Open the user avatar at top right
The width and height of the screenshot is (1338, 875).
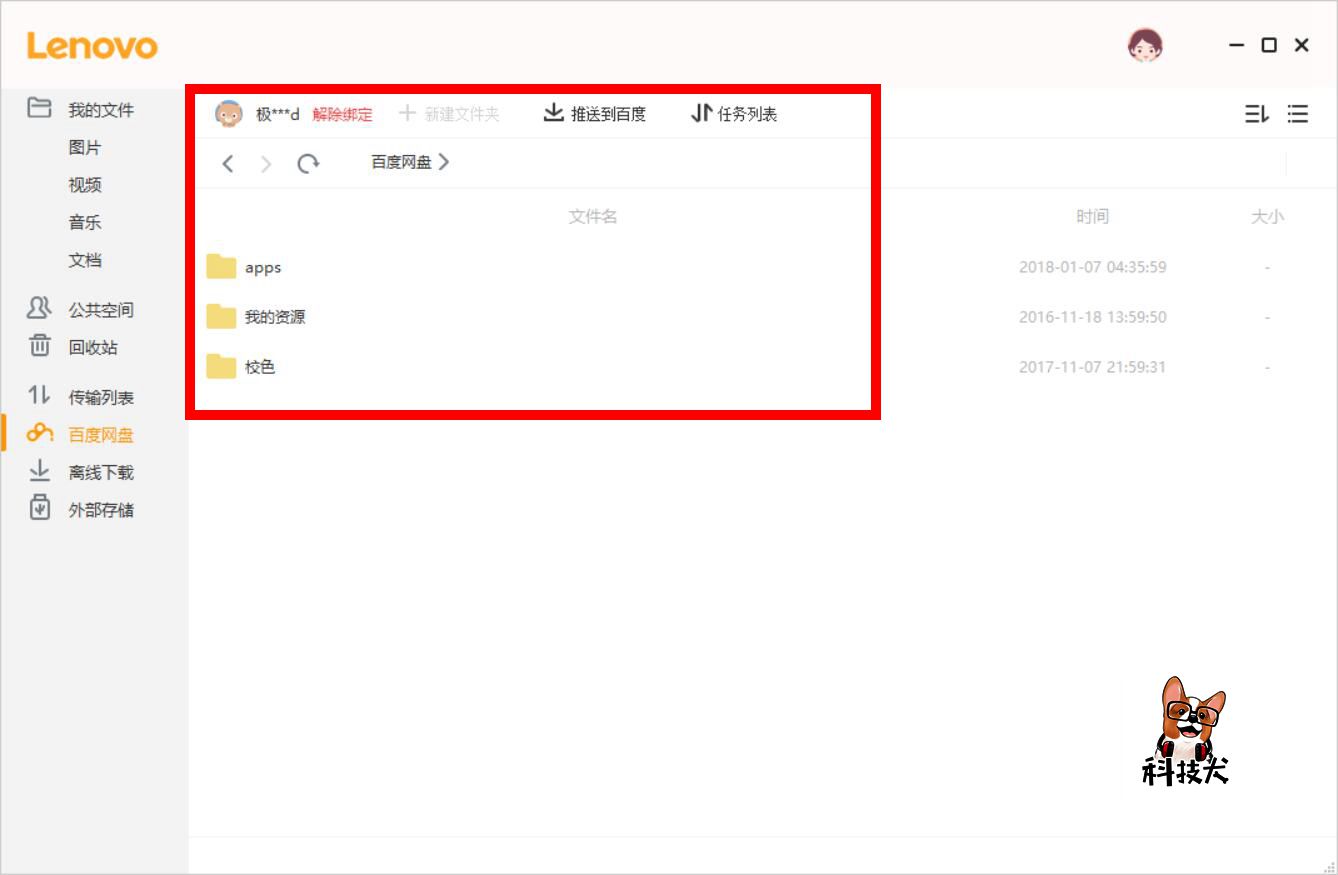tap(1145, 45)
